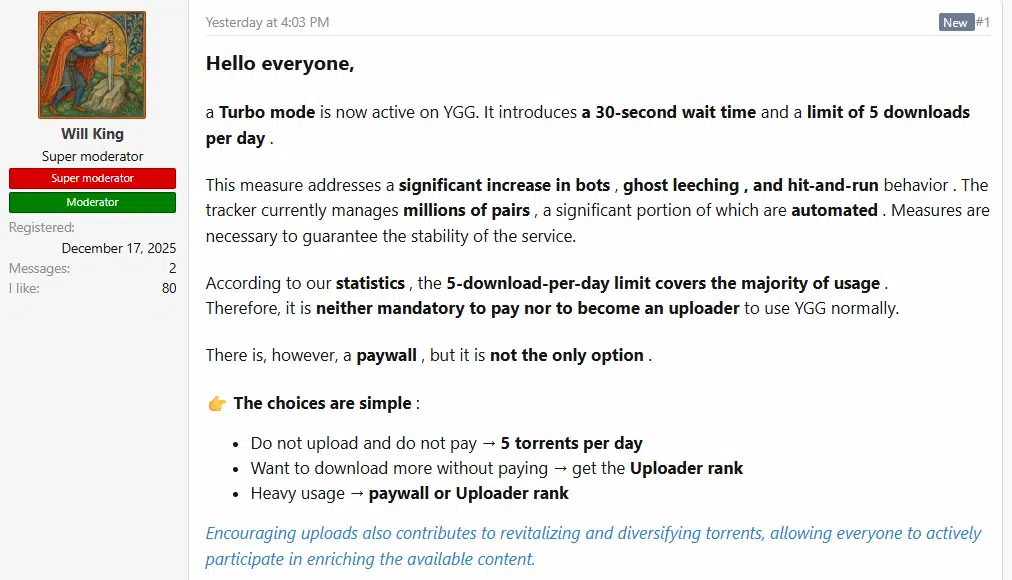This screenshot has width=1012, height=580.
Task: Click the green Moderator badge
Action: click(x=92, y=202)
